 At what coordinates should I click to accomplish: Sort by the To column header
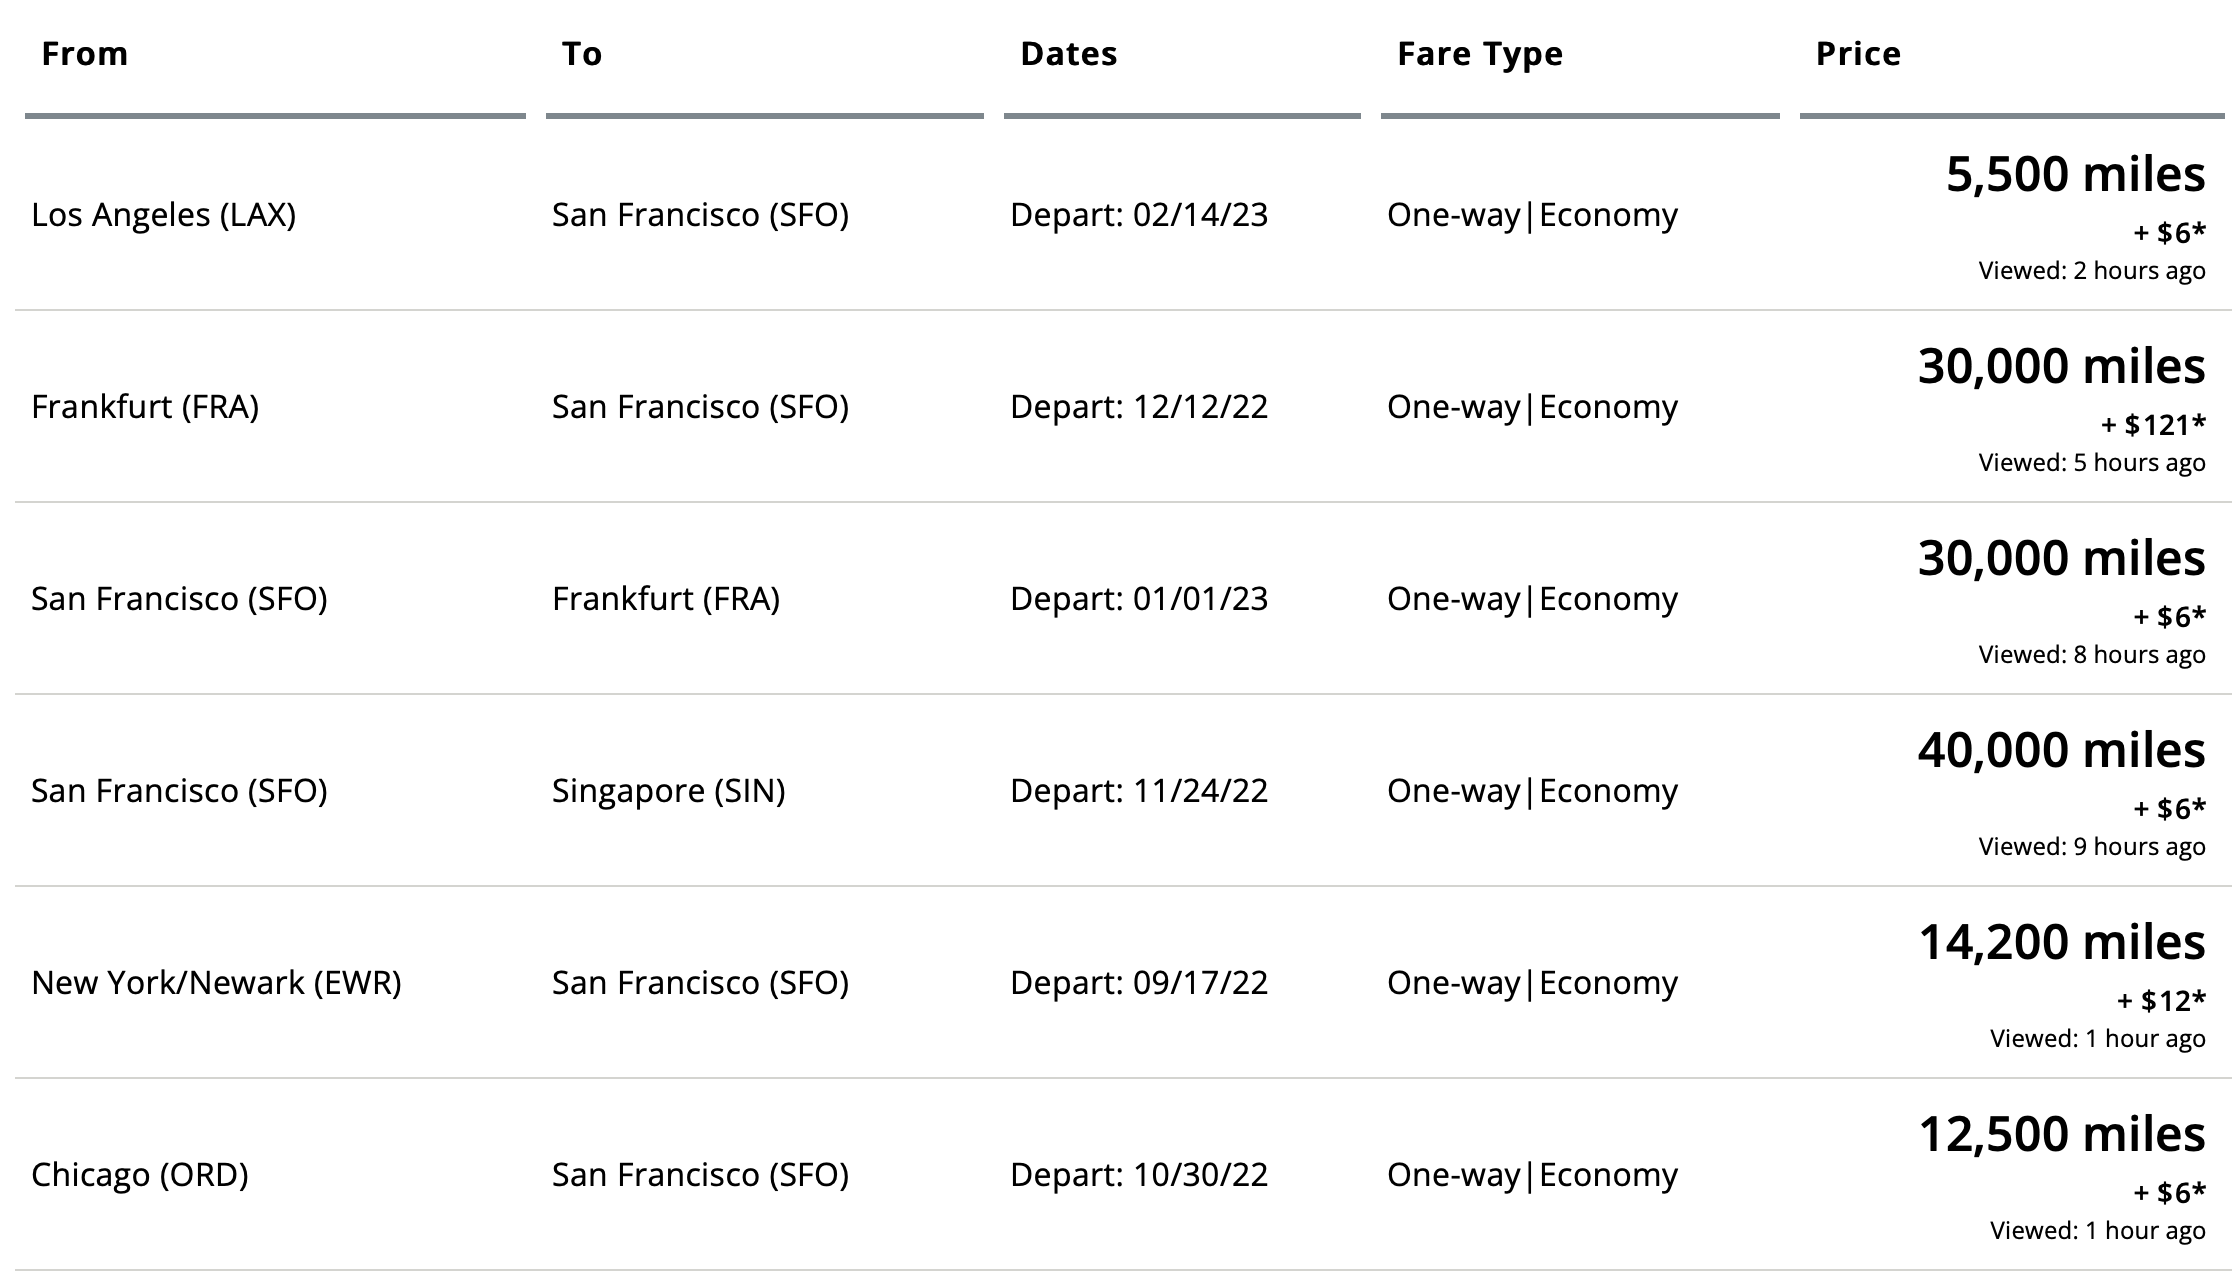coord(582,54)
